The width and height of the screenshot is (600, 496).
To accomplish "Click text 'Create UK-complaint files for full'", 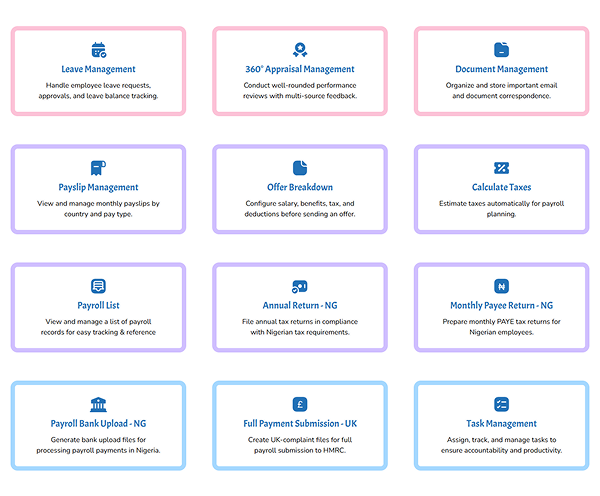I will [x=300, y=440].
